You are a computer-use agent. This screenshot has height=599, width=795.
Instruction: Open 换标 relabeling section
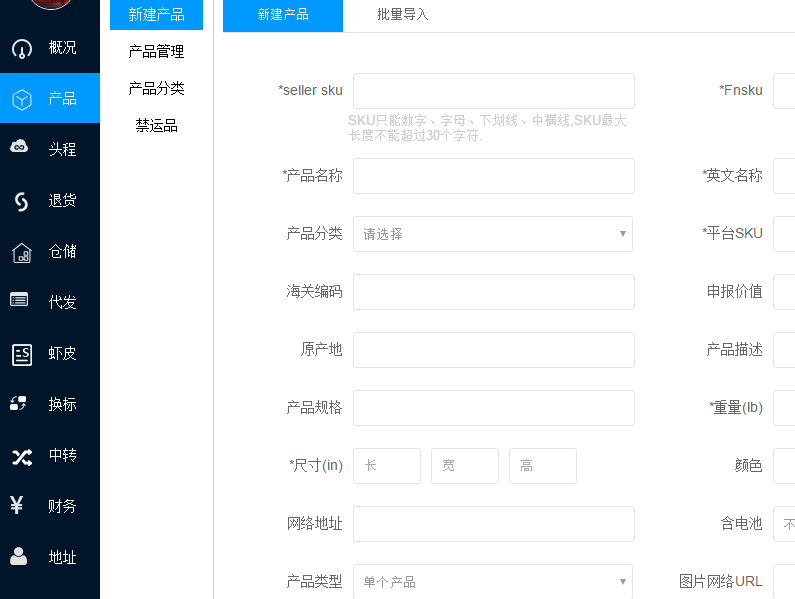click(x=62, y=404)
